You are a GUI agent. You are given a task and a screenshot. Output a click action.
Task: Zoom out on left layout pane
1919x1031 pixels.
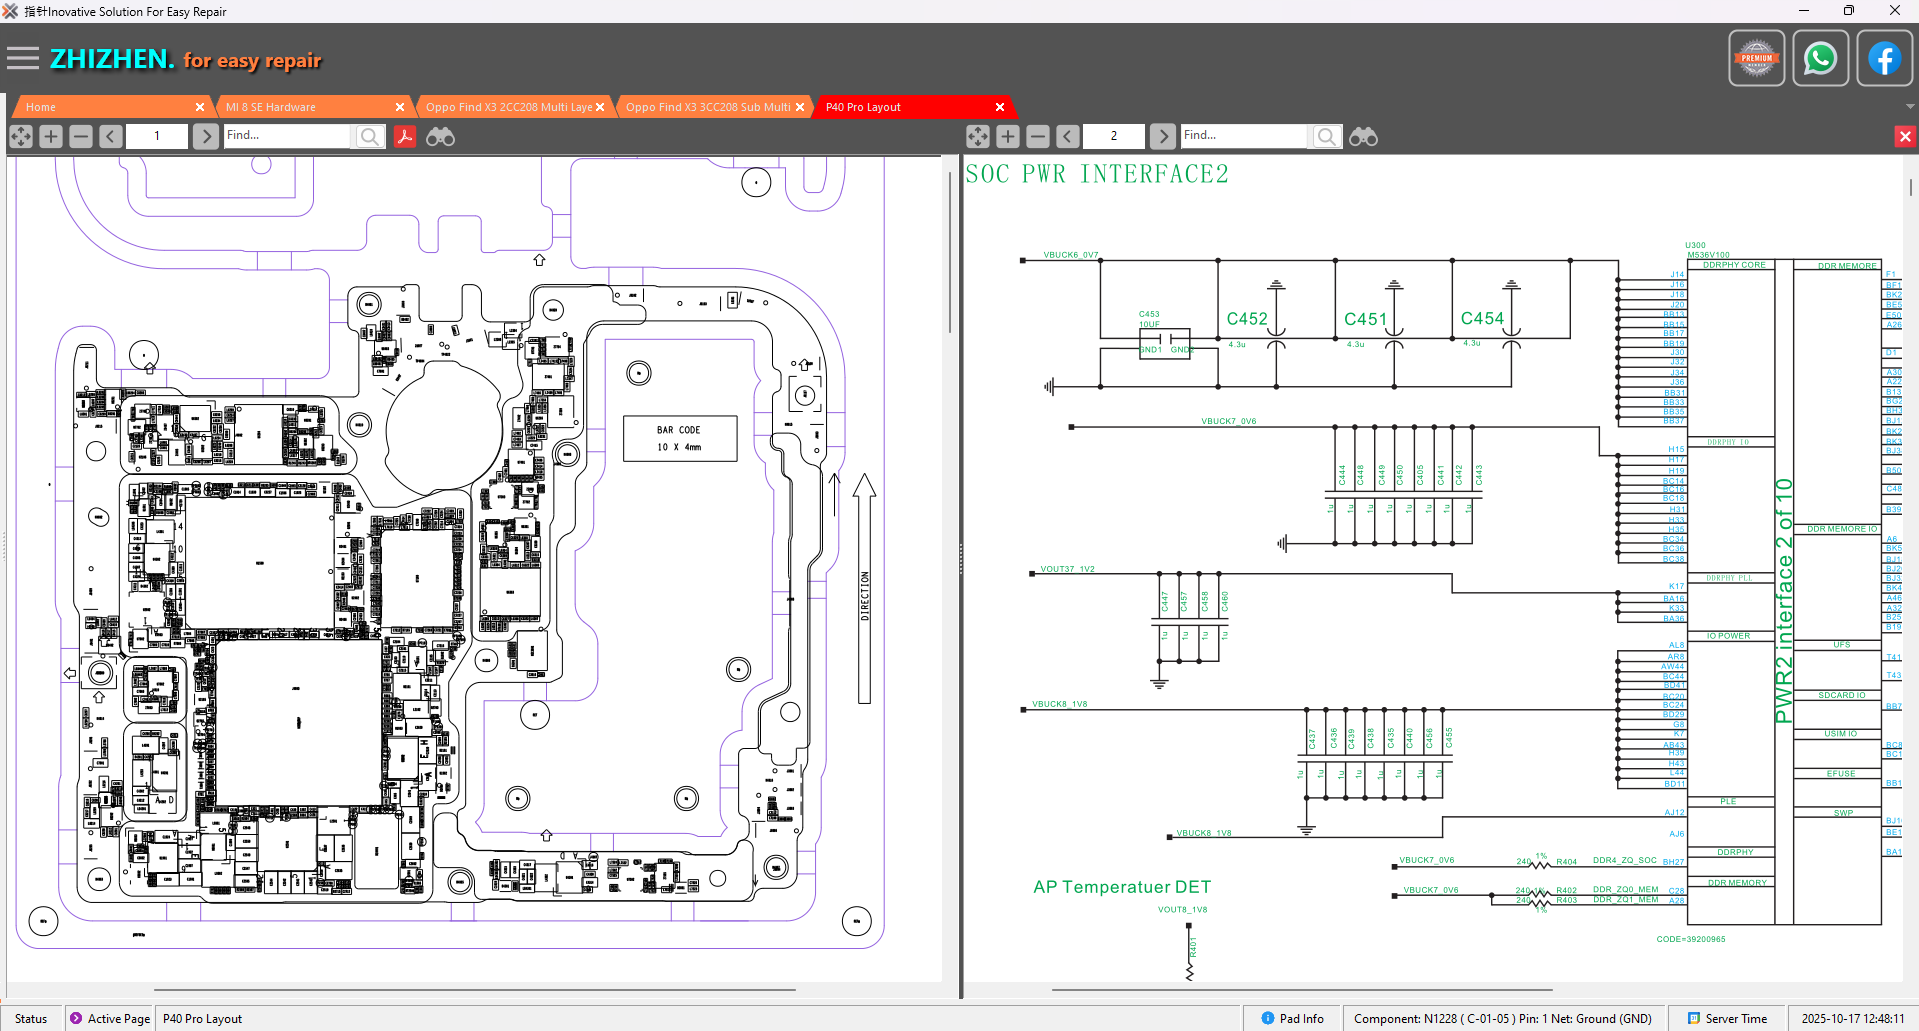(x=81, y=136)
